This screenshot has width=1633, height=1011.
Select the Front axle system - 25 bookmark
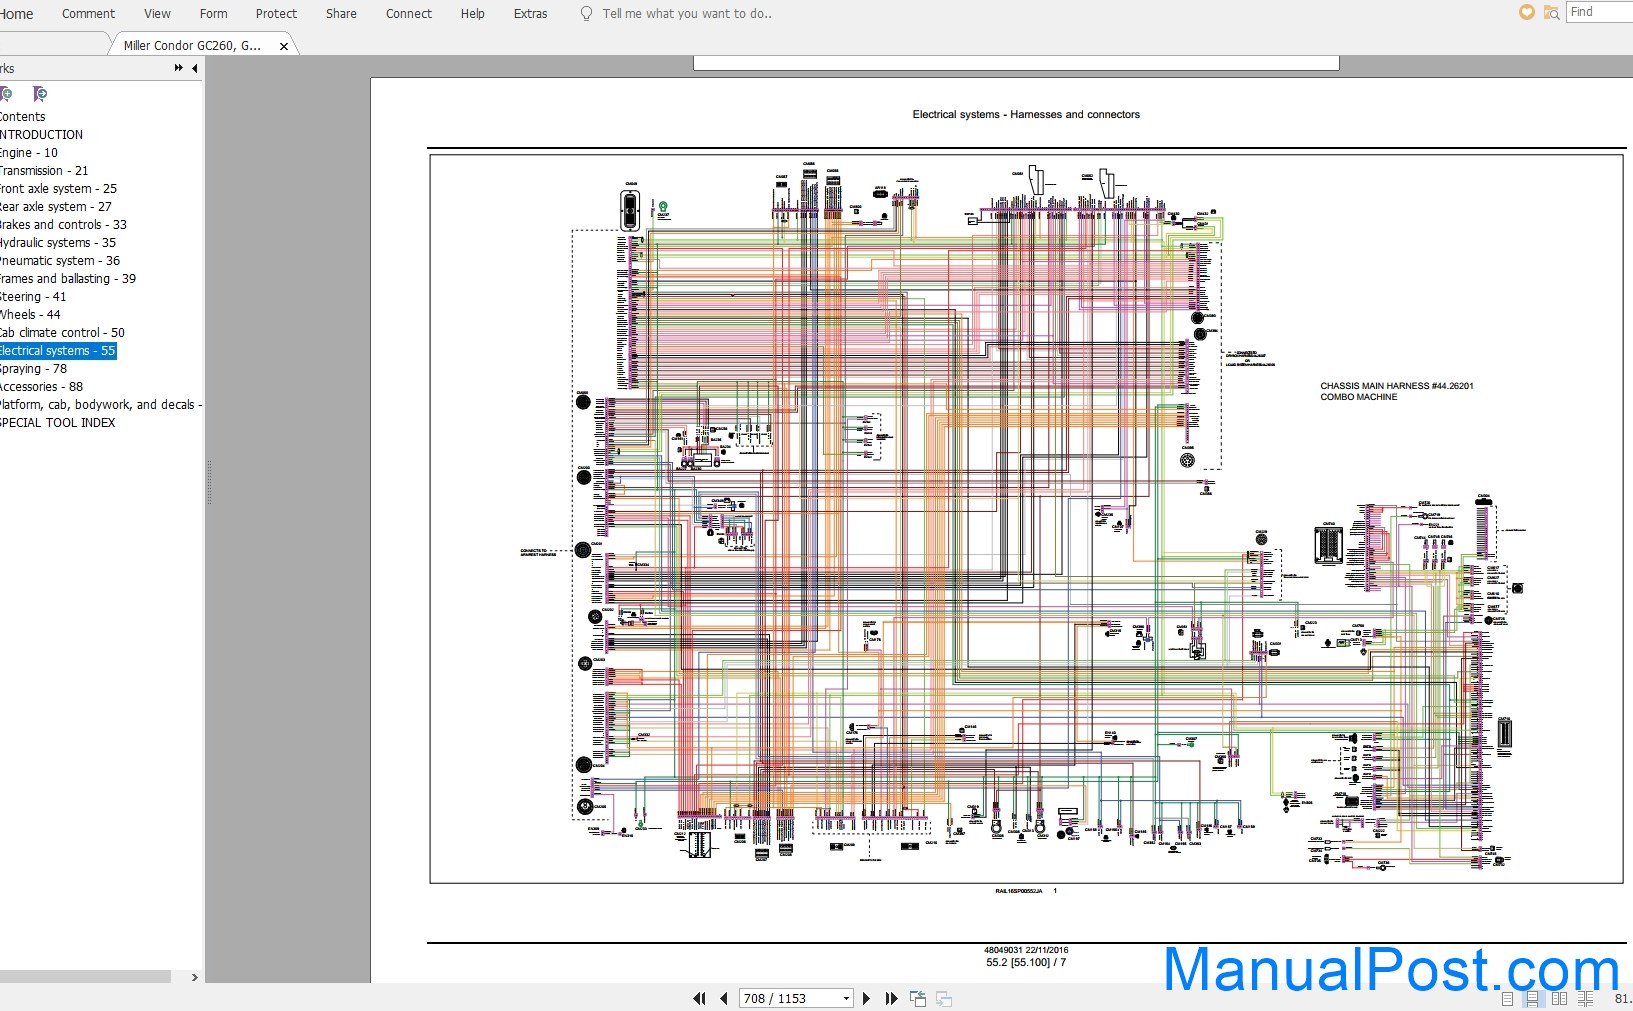pyautogui.click(x=58, y=189)
